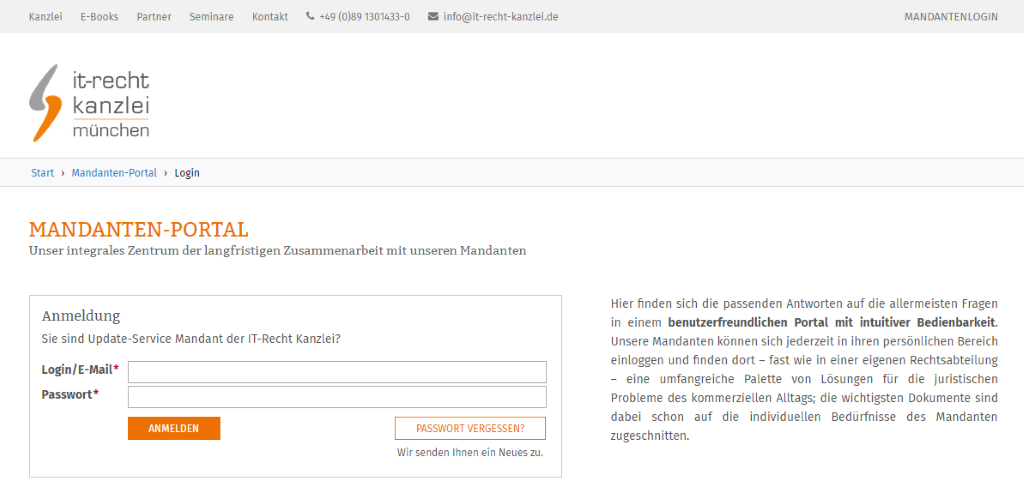Image resolution: width=1024 pixels, height=482 pixels.
Task: Call phone number +49 (0)89 1301433-0
Action: [364, 17]
